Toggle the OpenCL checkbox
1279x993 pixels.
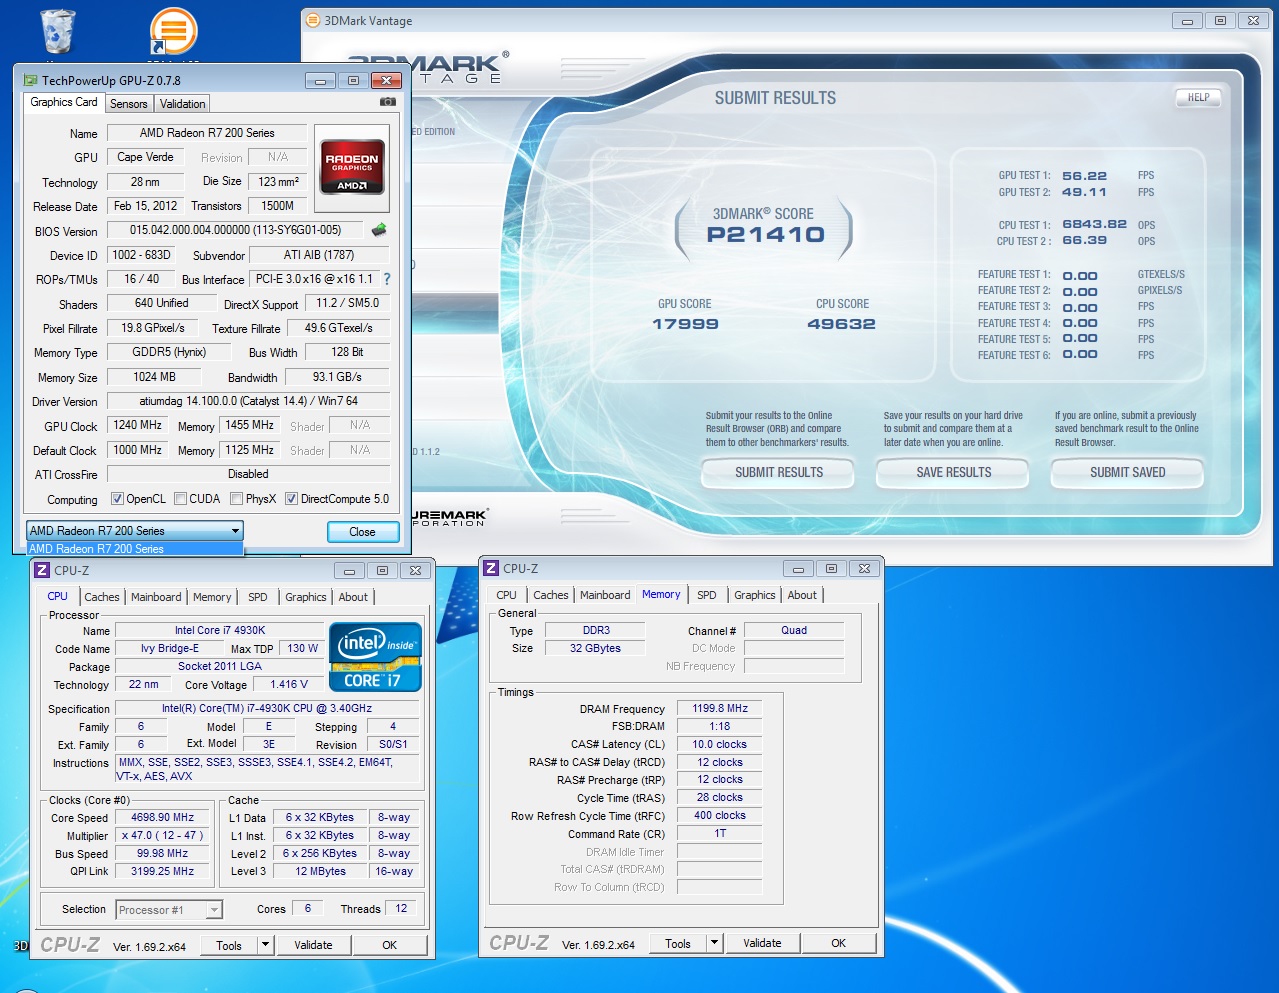[x=117, y=499]
